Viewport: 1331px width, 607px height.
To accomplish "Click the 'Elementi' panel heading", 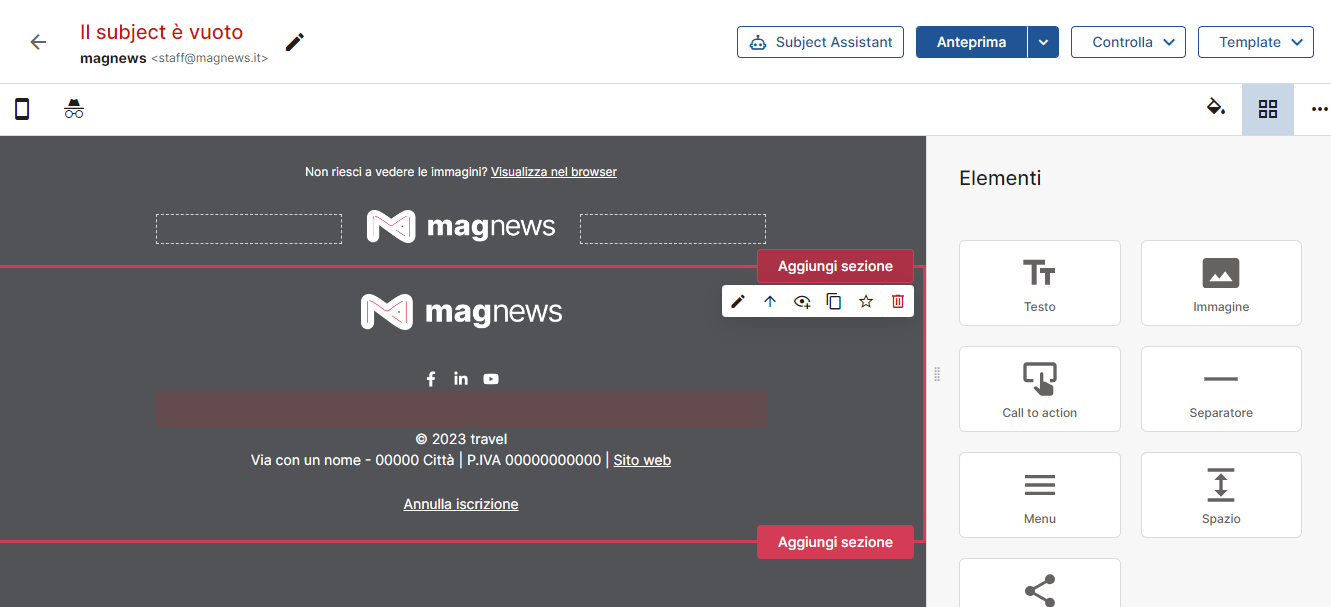I will coord(1000,178).
